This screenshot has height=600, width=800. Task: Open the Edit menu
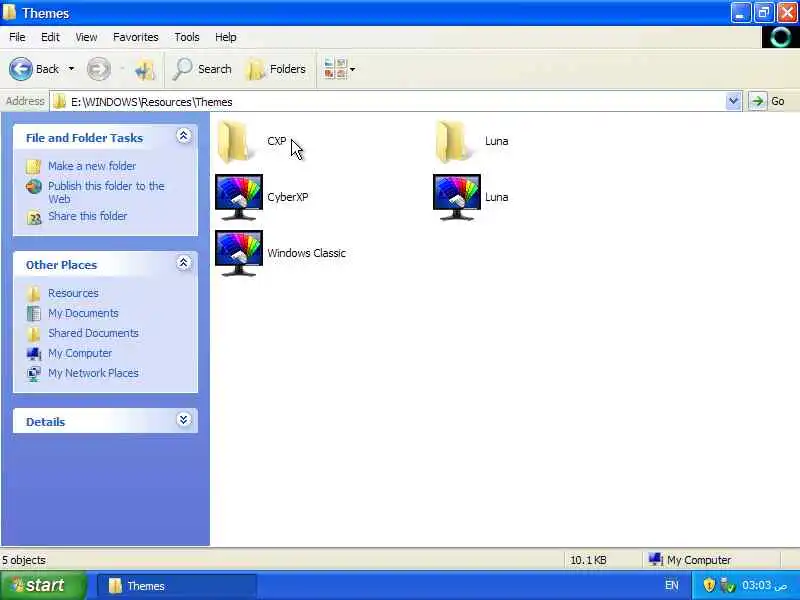pyautogui.click(x=50, y=37)
